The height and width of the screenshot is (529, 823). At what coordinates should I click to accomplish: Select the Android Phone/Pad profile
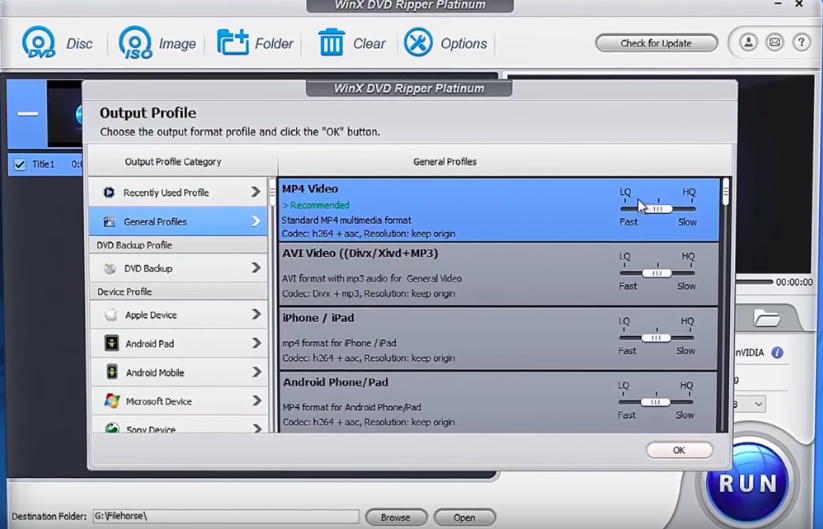(499, 403)
